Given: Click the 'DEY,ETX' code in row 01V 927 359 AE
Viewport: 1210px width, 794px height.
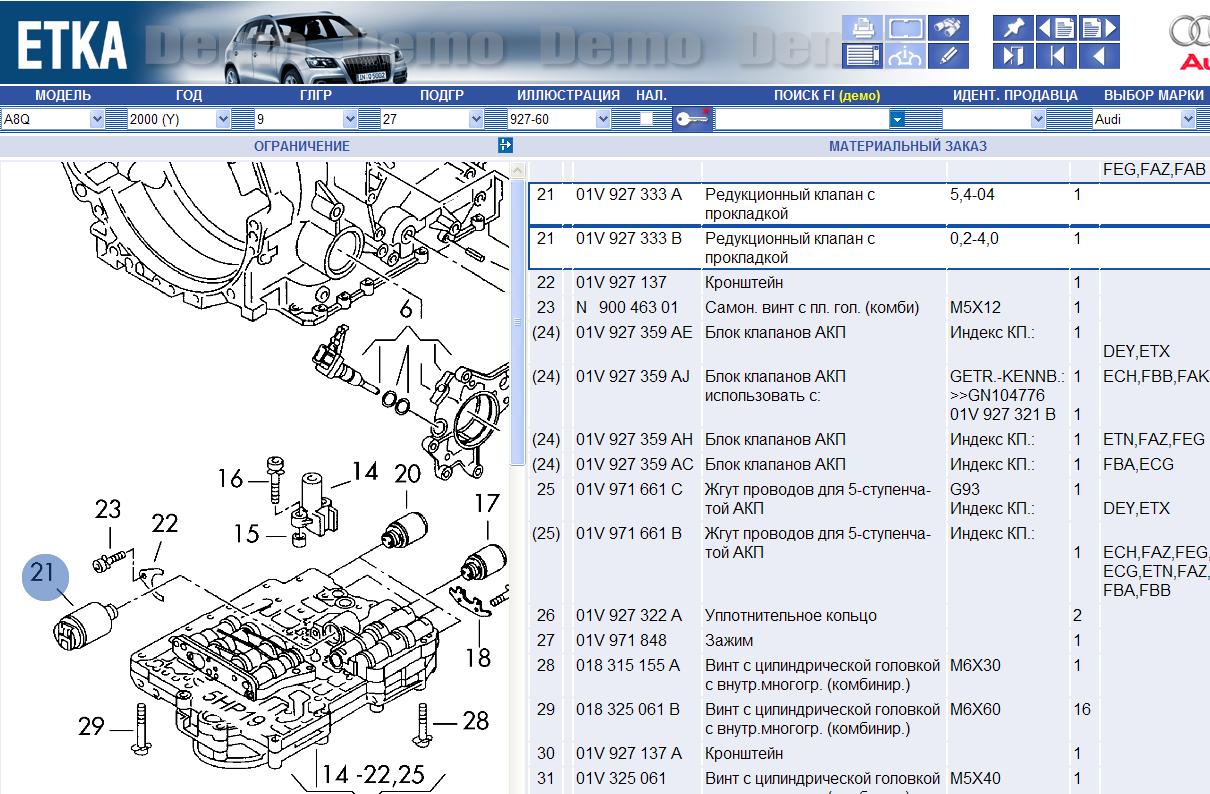Looking at the screenshot, I should pyautogui.click(x=1136, y=352).
